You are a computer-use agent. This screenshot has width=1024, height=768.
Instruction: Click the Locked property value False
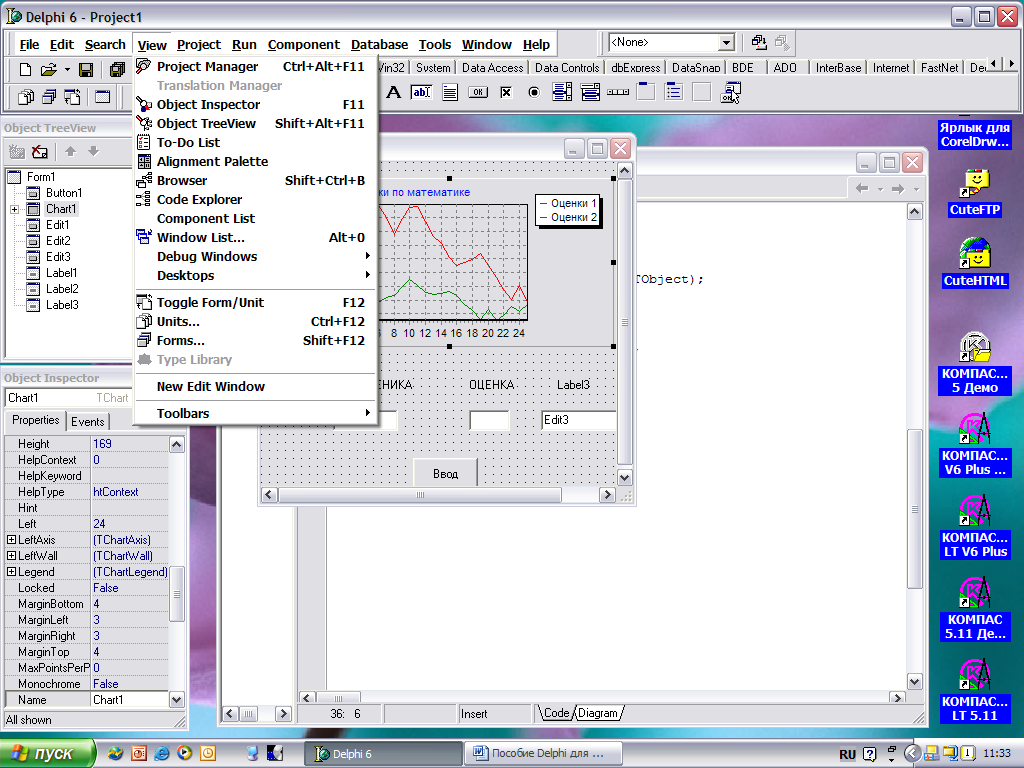point(130,588)
